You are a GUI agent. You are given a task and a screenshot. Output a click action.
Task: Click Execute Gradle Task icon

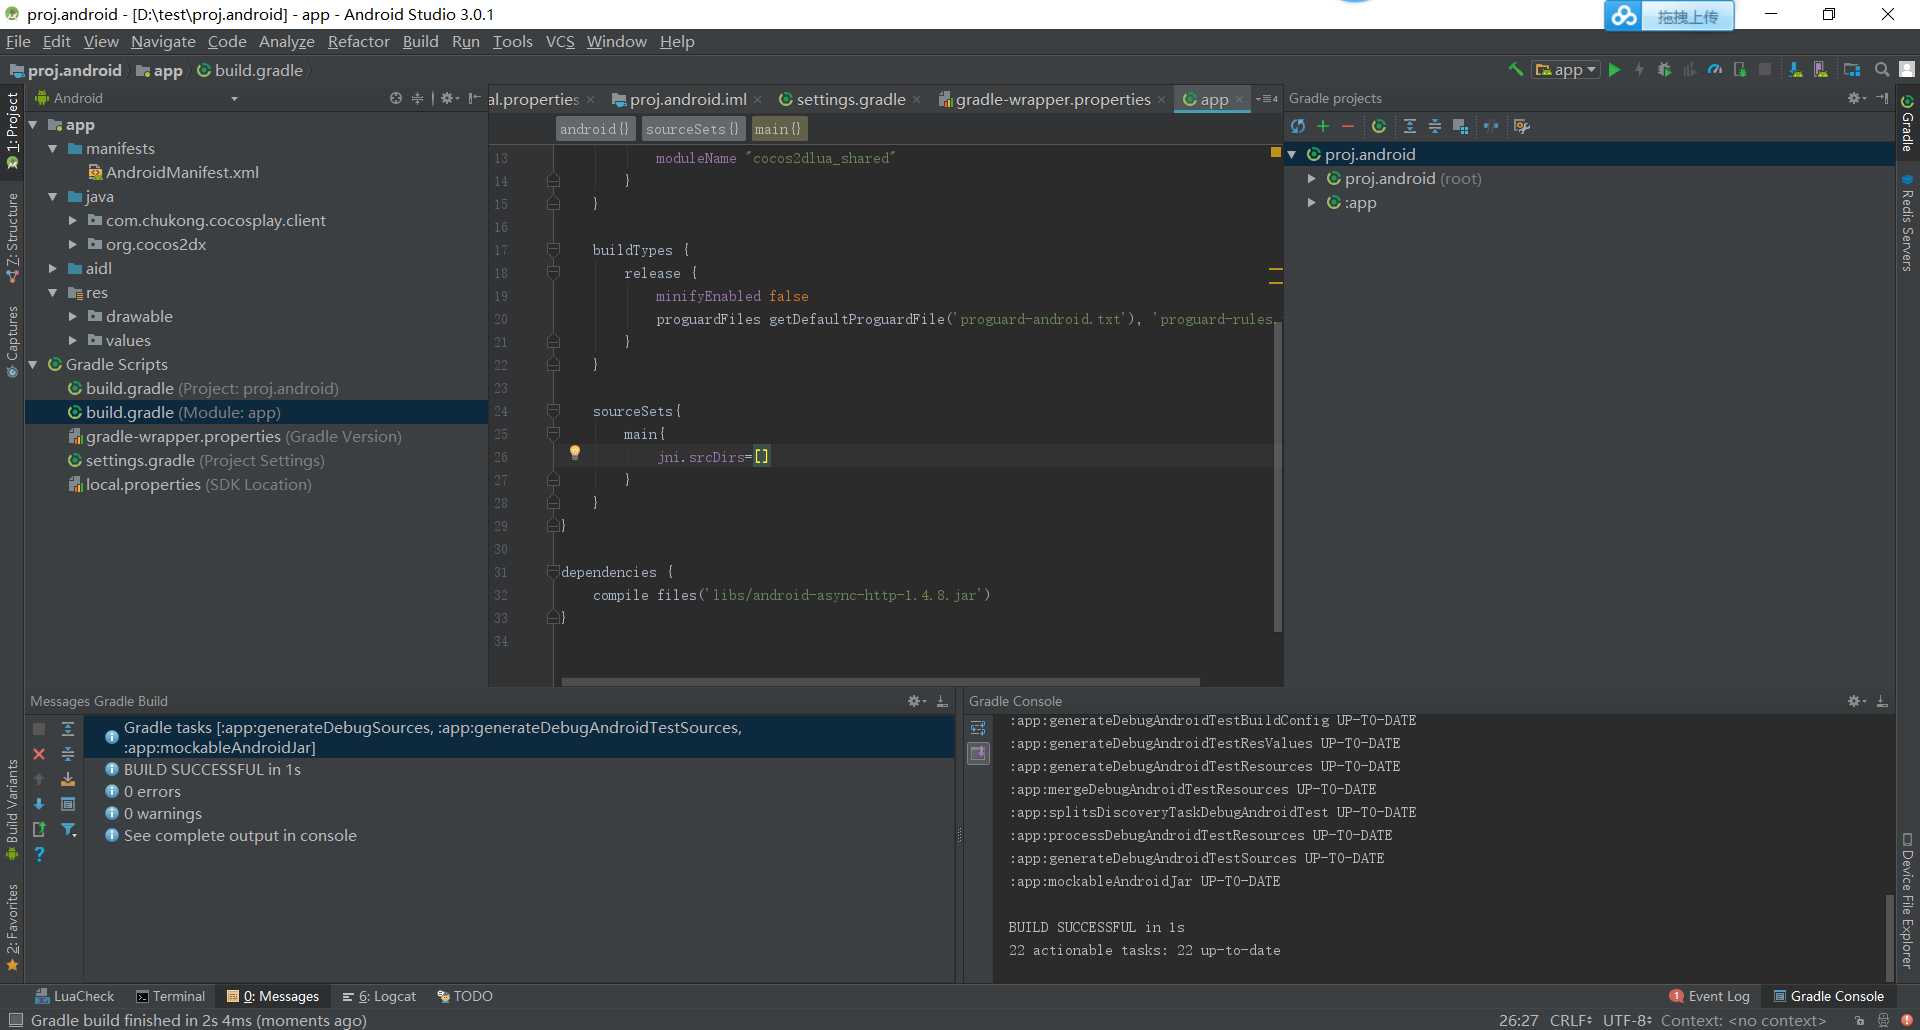pos(1379,126)
